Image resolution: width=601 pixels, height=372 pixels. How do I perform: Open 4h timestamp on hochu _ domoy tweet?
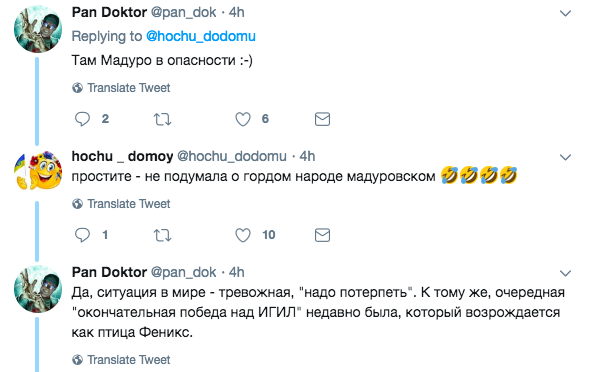[x=307, y=156]
